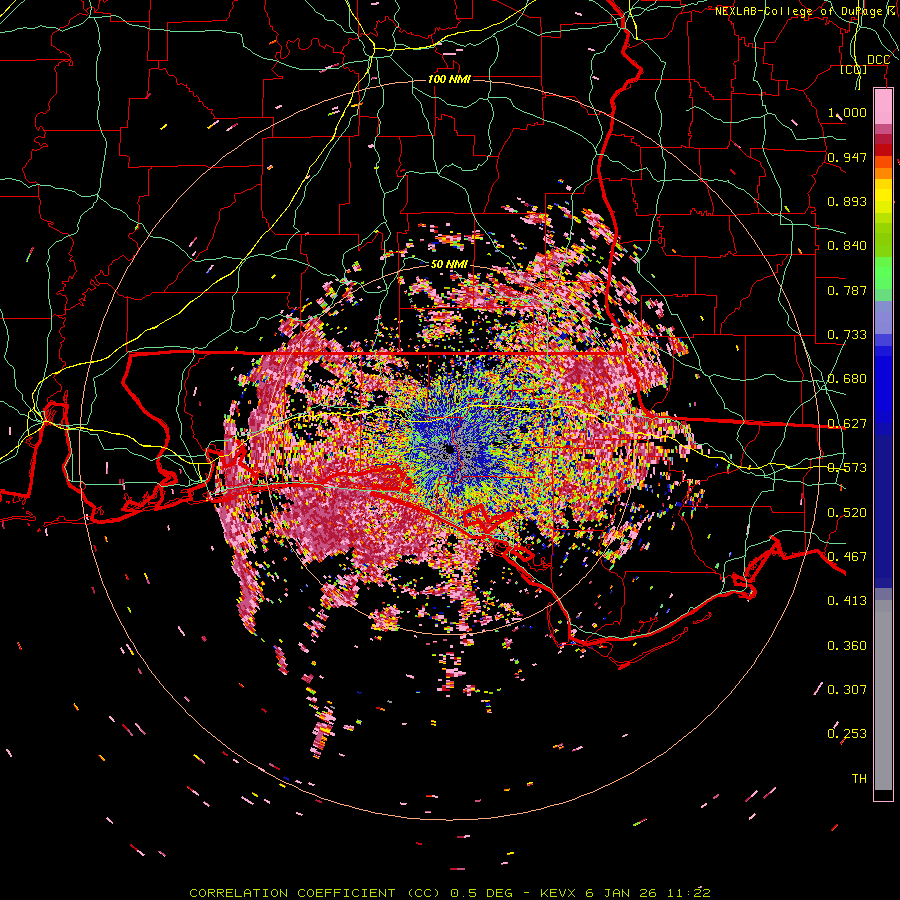The image size is (900, 900).
Task: Pick the gray lower color bar segment
Action: click(x=883, y=695)
